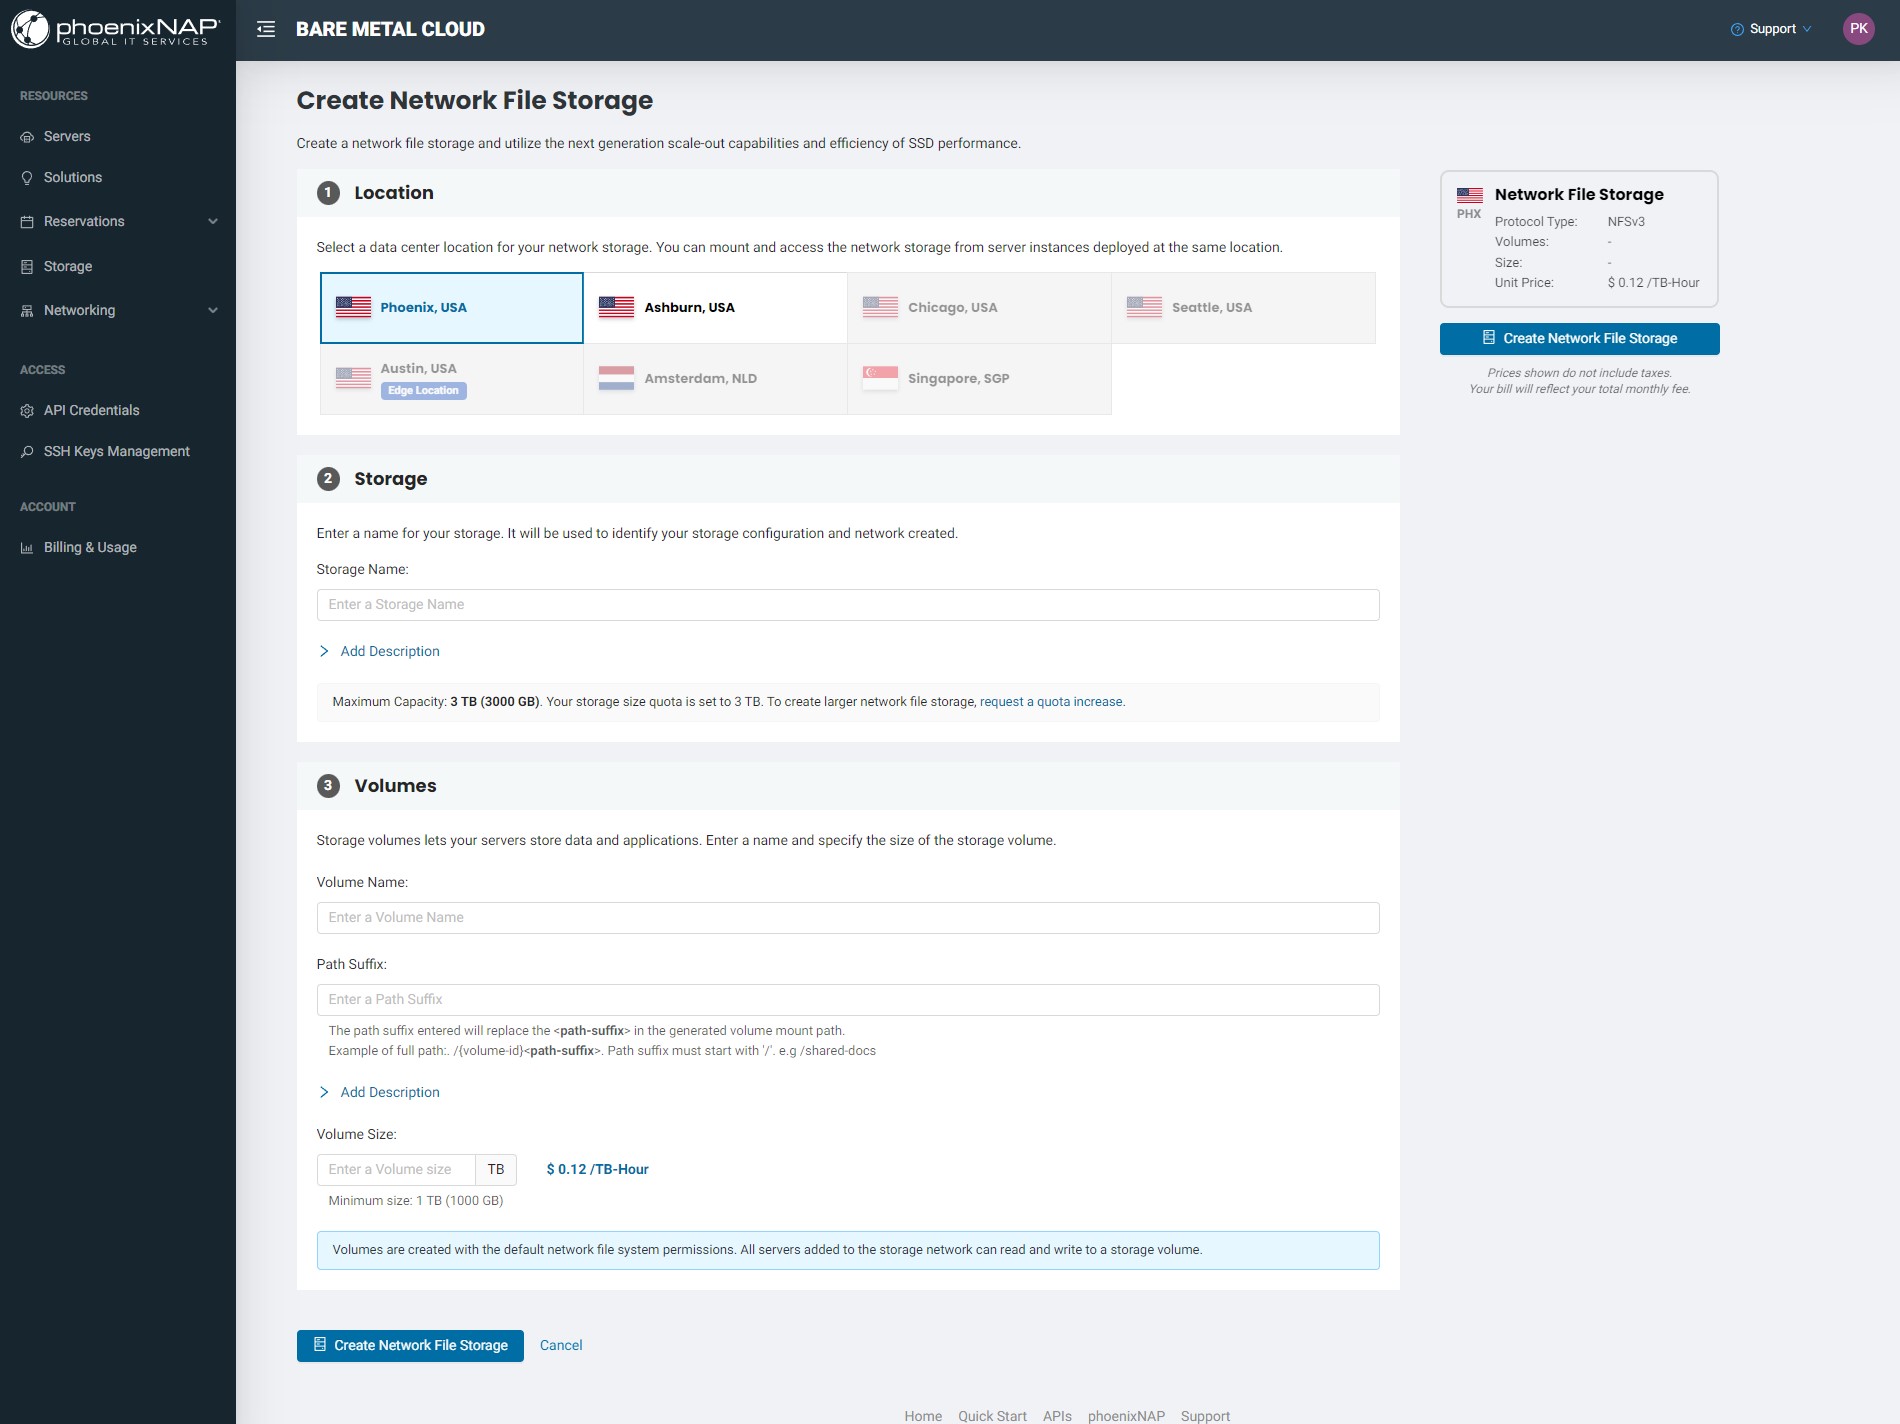Open the Support dropdown arrow

point(1807,29)
